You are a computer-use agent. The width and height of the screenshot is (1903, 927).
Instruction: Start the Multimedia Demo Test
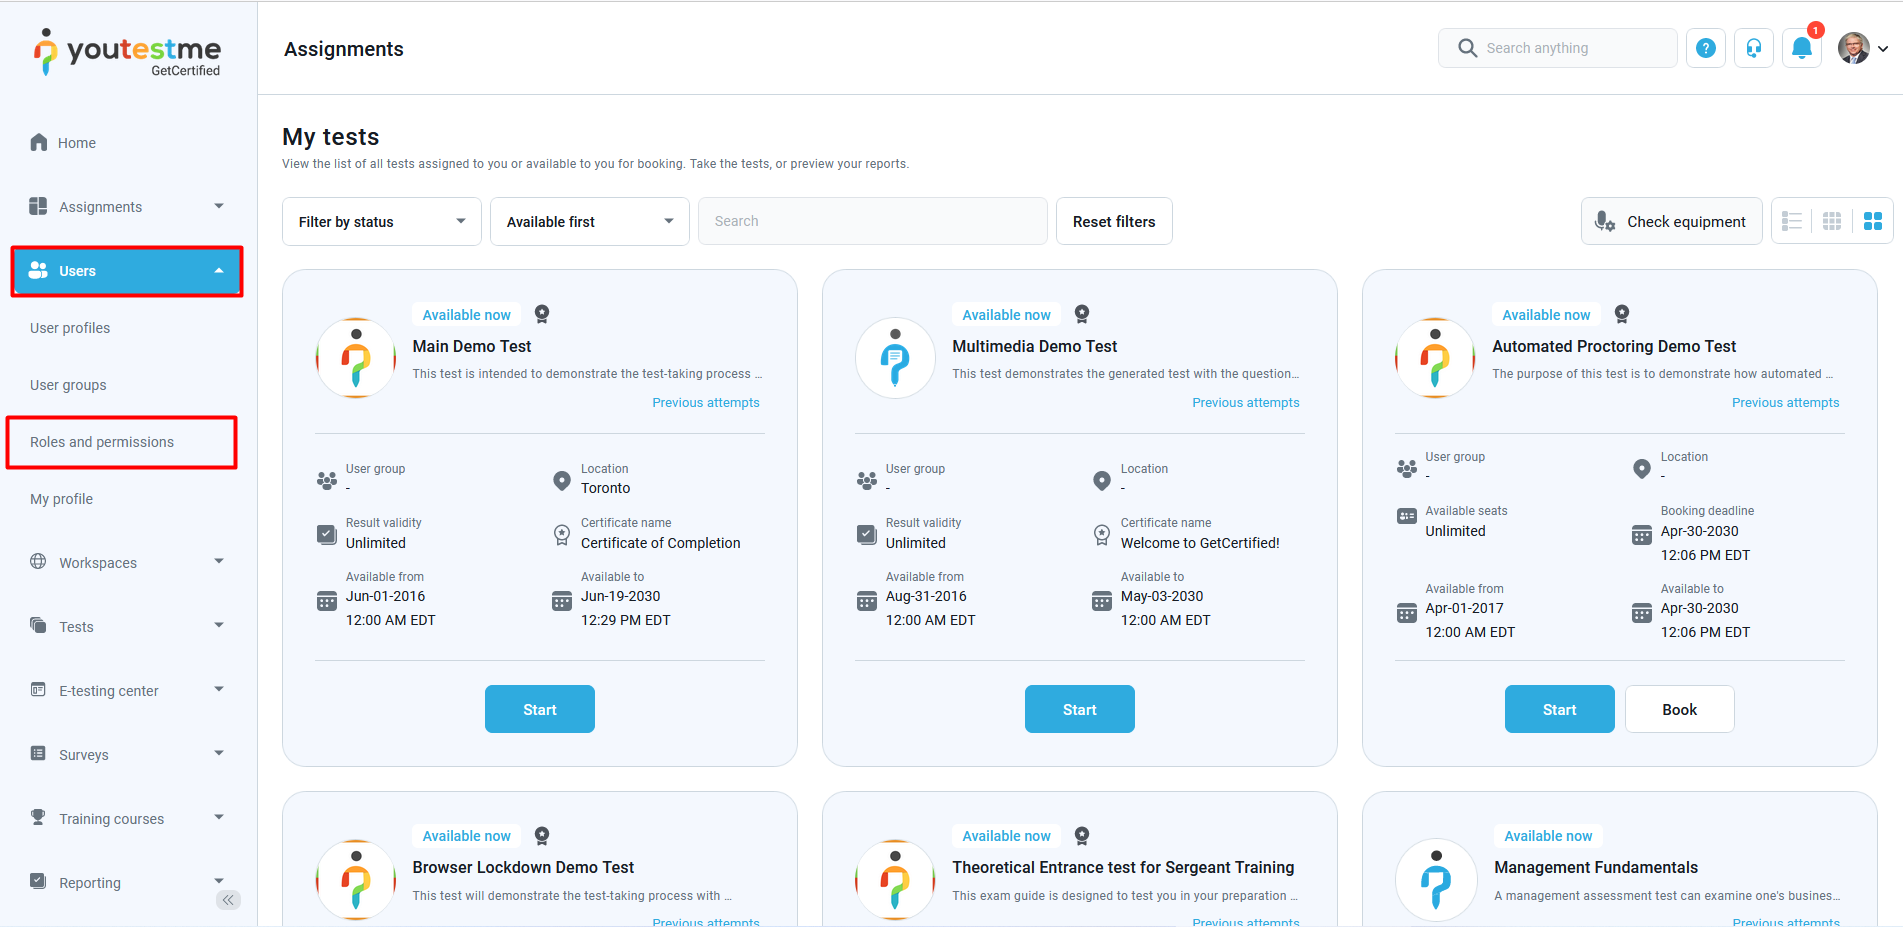[x=1079, y=709]
